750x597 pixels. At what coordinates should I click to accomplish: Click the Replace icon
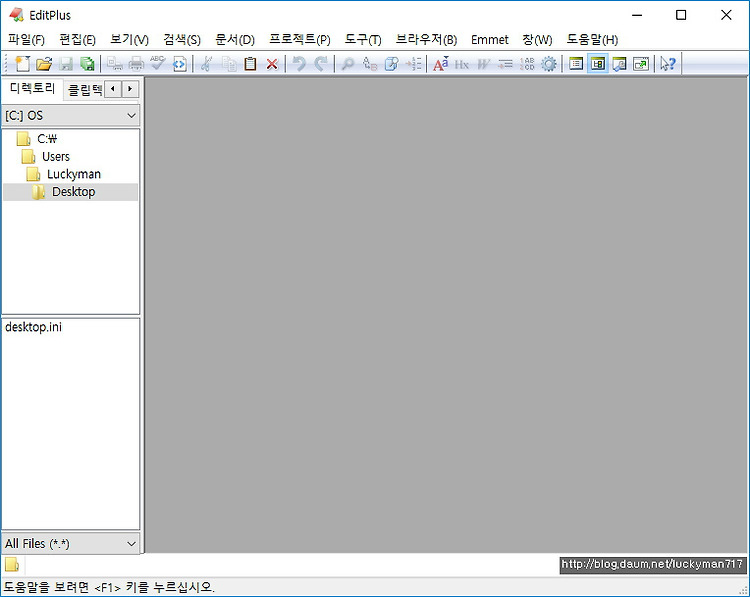pos(370,64)
